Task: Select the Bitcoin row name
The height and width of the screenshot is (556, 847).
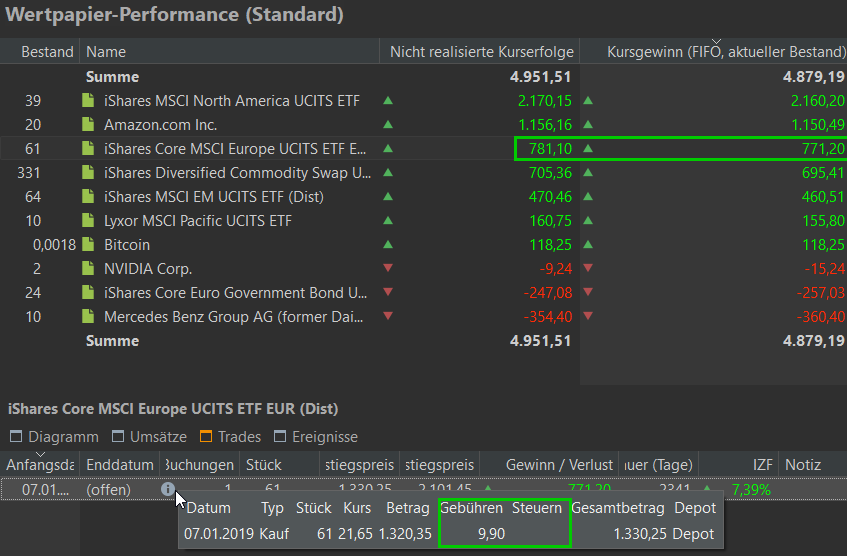Action: point(127,245)
